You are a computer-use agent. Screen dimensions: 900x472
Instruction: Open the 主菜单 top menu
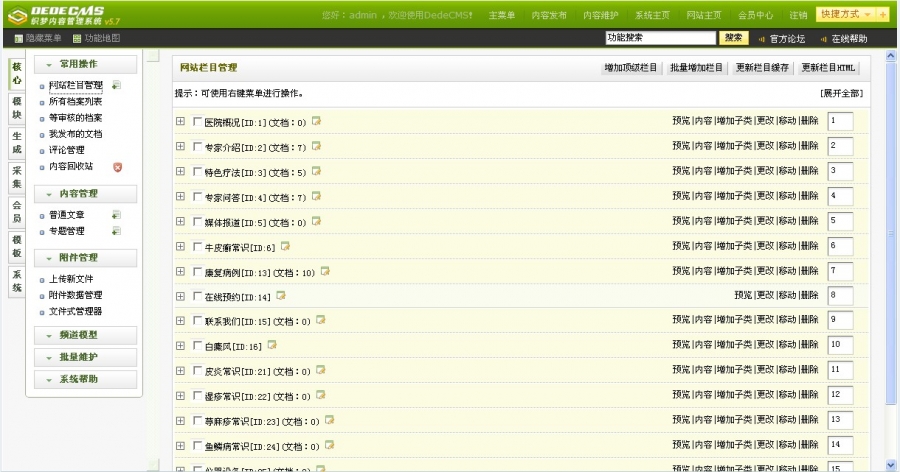click(502, 16)
